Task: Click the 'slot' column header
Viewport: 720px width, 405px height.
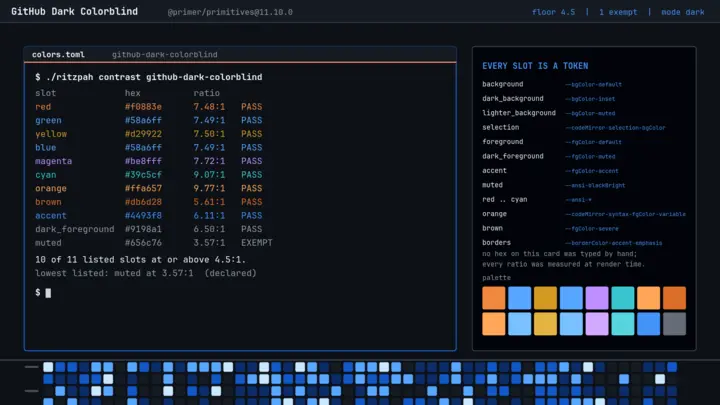Action: (x=45, y=93)
